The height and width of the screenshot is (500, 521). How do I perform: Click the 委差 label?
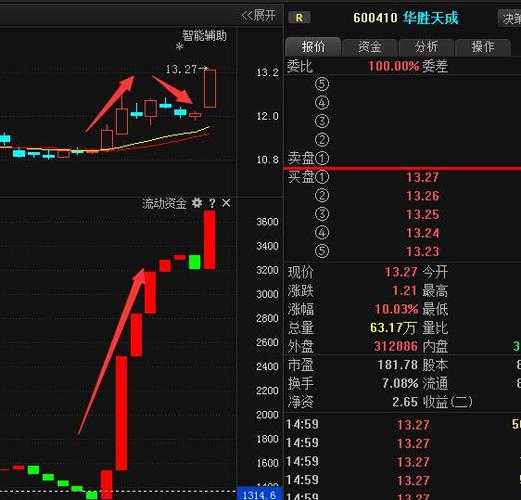click(435, 66)
